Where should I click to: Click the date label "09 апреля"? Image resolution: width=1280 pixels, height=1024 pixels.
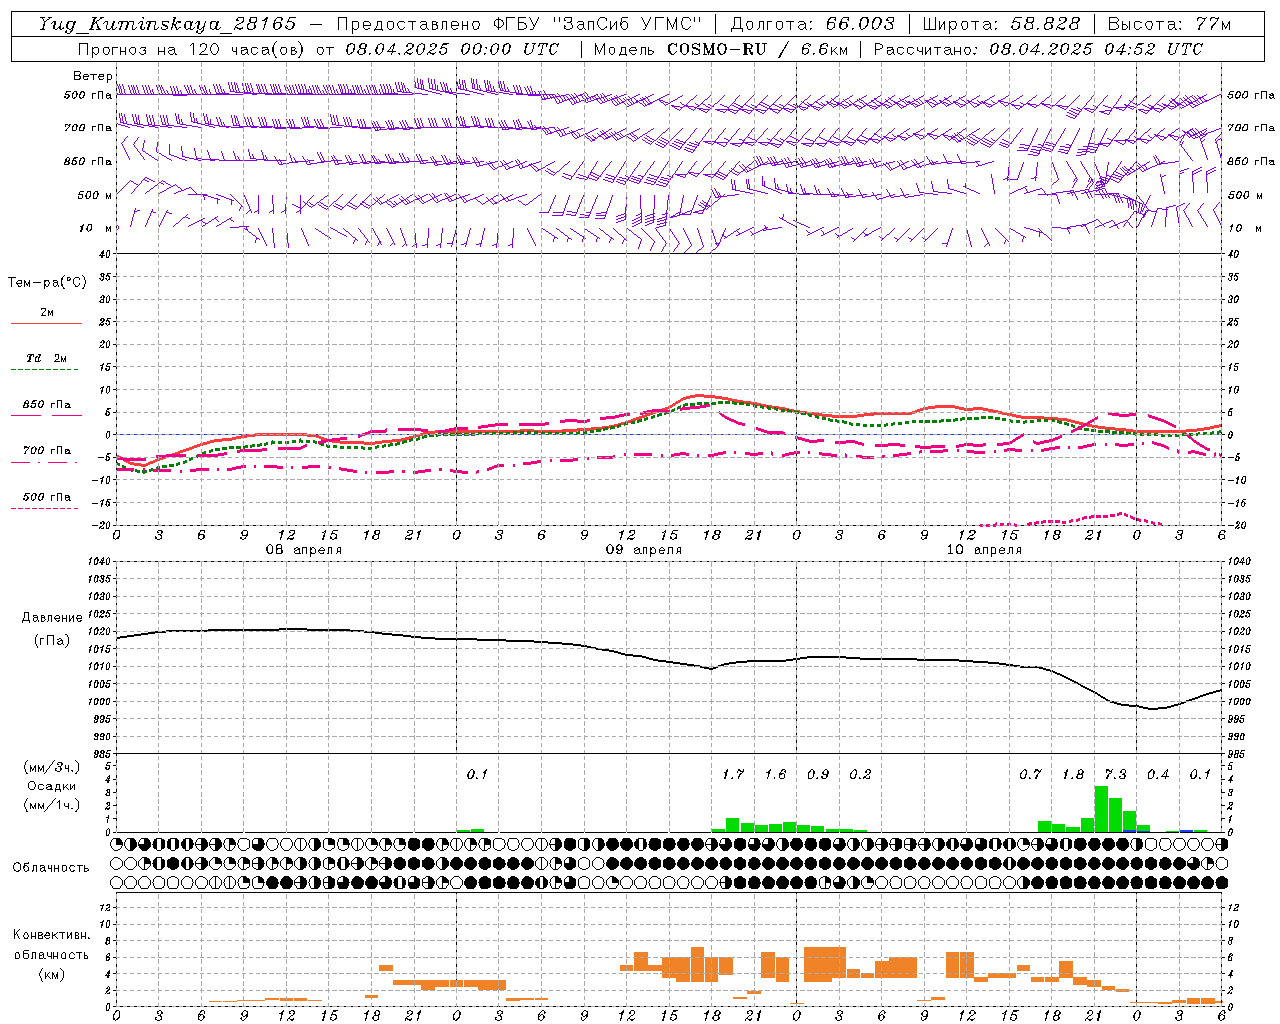pos(644,550)
